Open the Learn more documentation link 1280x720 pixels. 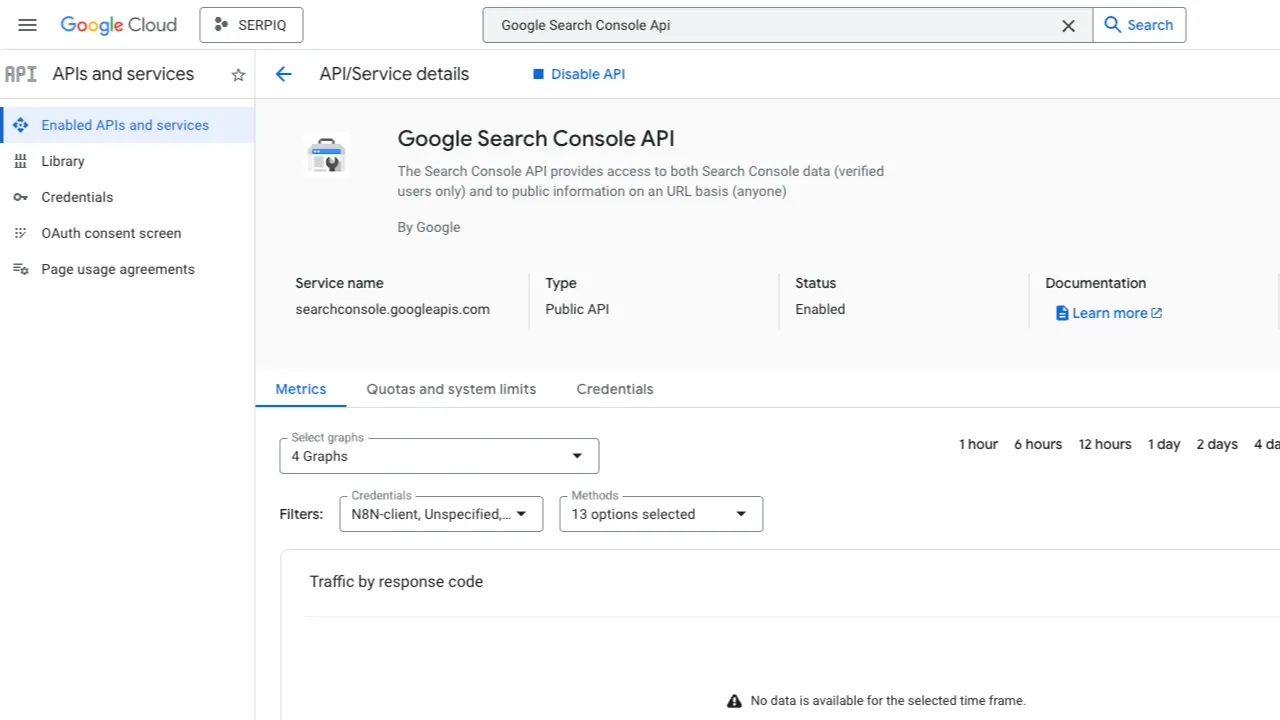tap(1108, 313)
